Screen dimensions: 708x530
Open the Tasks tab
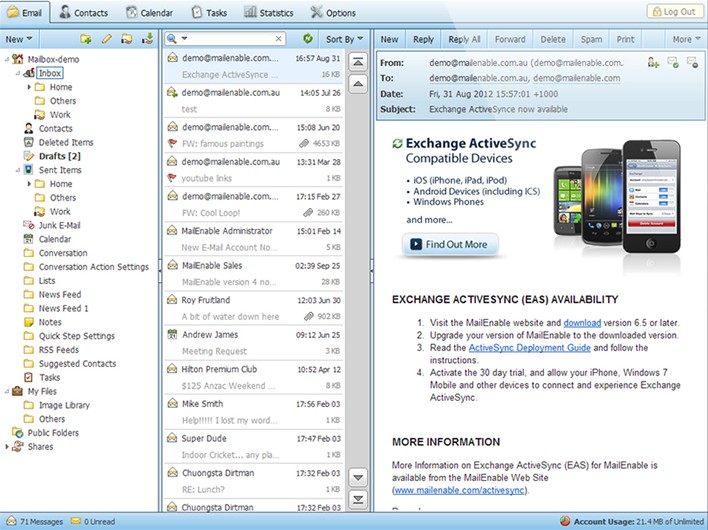209,13
